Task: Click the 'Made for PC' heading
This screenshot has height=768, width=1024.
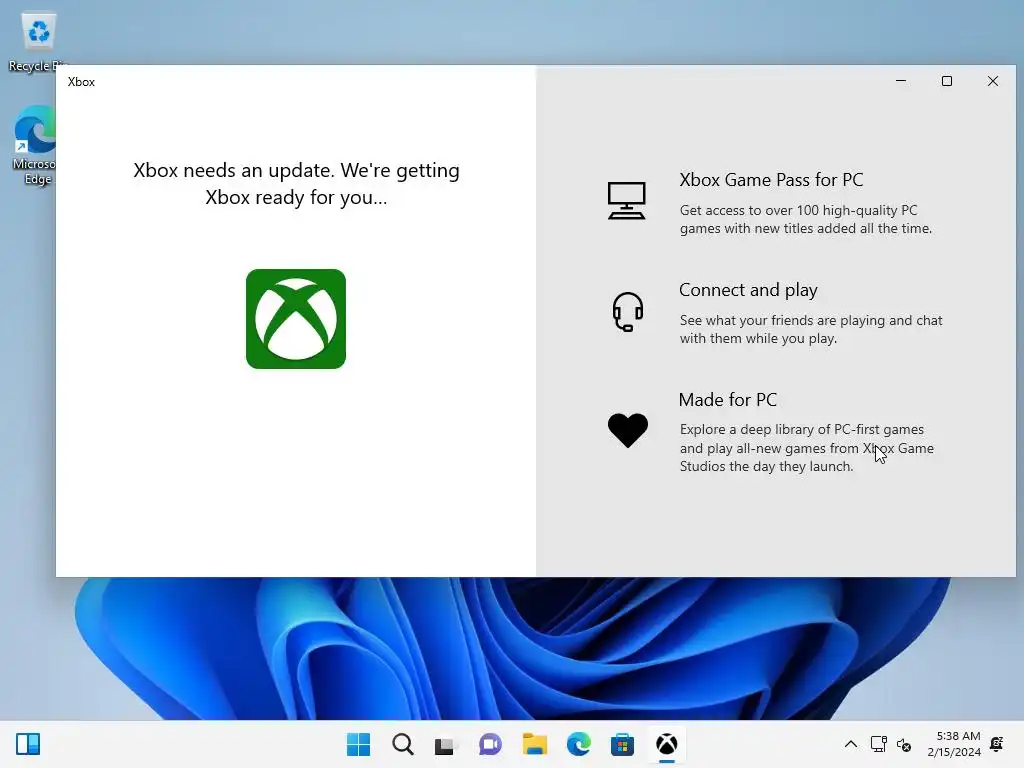Action: (x=728, y=399)
